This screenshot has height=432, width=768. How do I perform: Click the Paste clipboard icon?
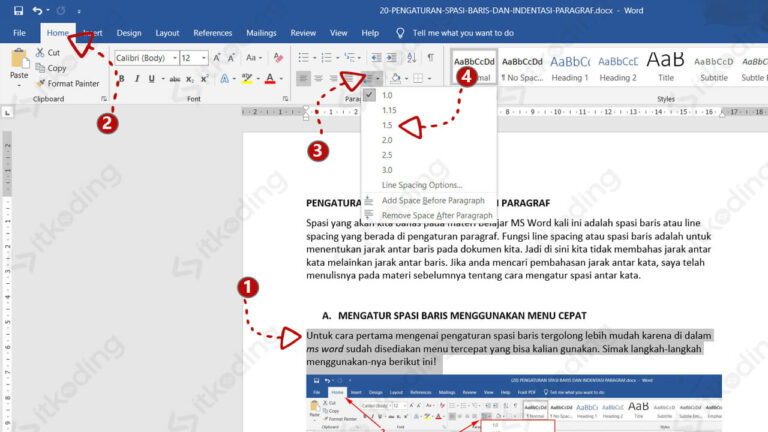point(19,59)
